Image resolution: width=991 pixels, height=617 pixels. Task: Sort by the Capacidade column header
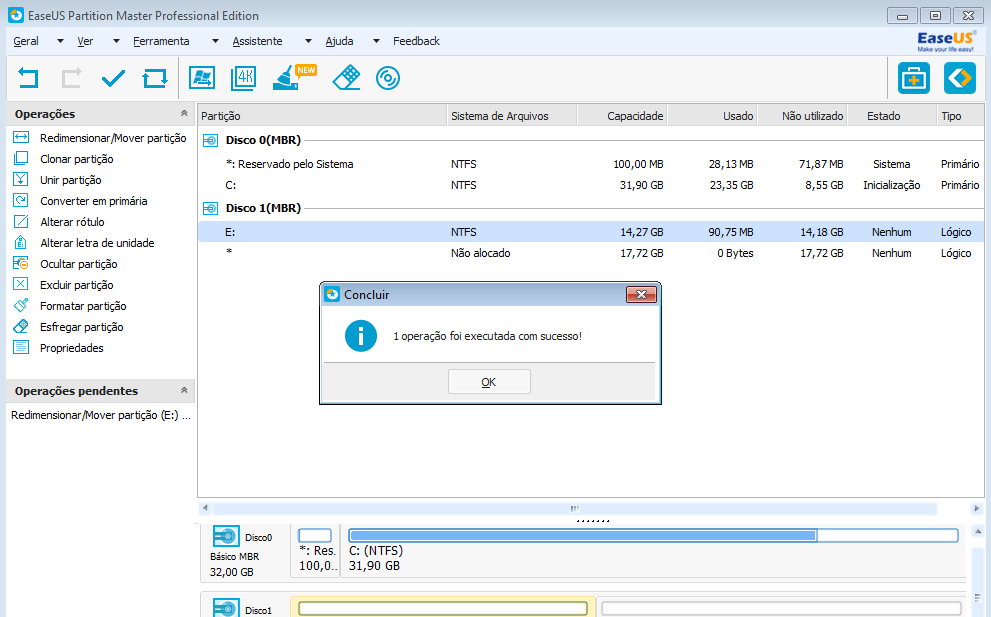pyautogui.click(x=623, y=116)
